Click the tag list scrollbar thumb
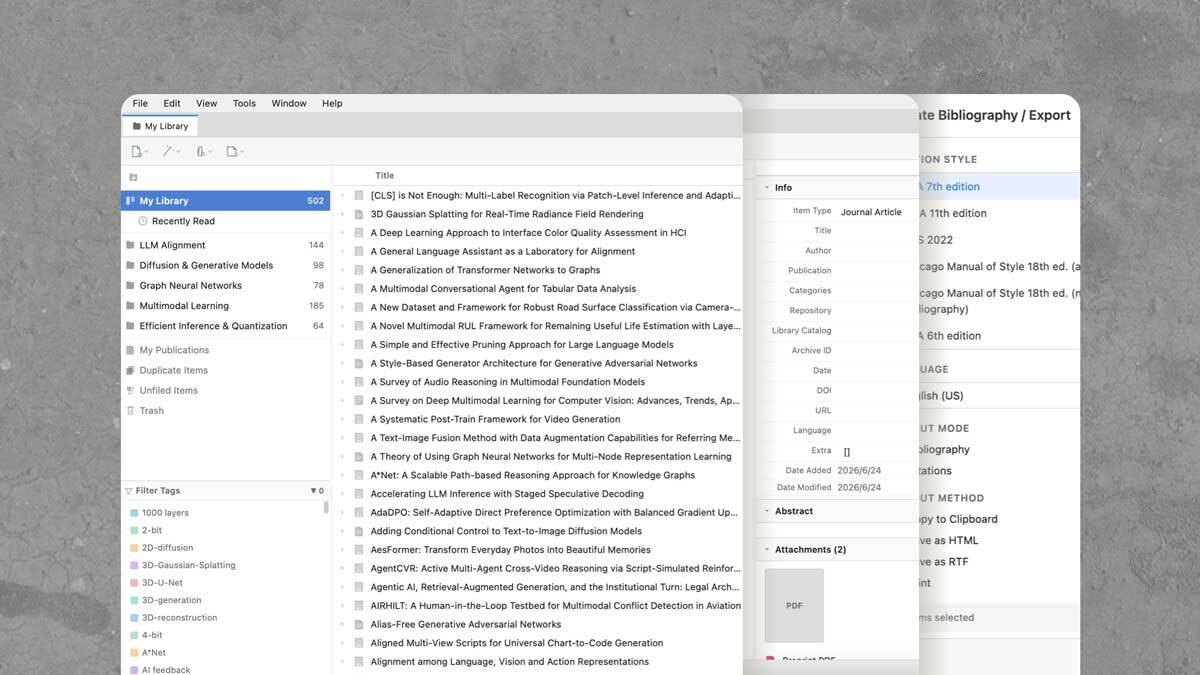 [326, 507]
